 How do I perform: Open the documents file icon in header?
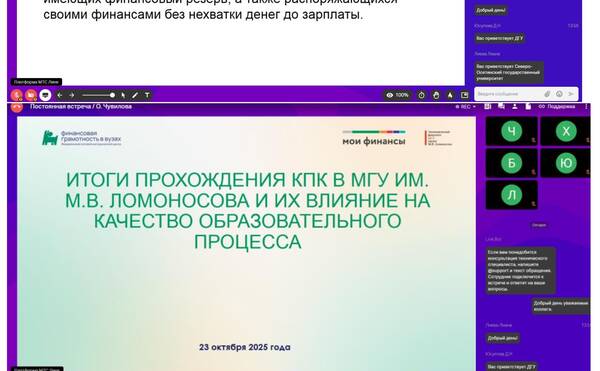tap(528, 106)
